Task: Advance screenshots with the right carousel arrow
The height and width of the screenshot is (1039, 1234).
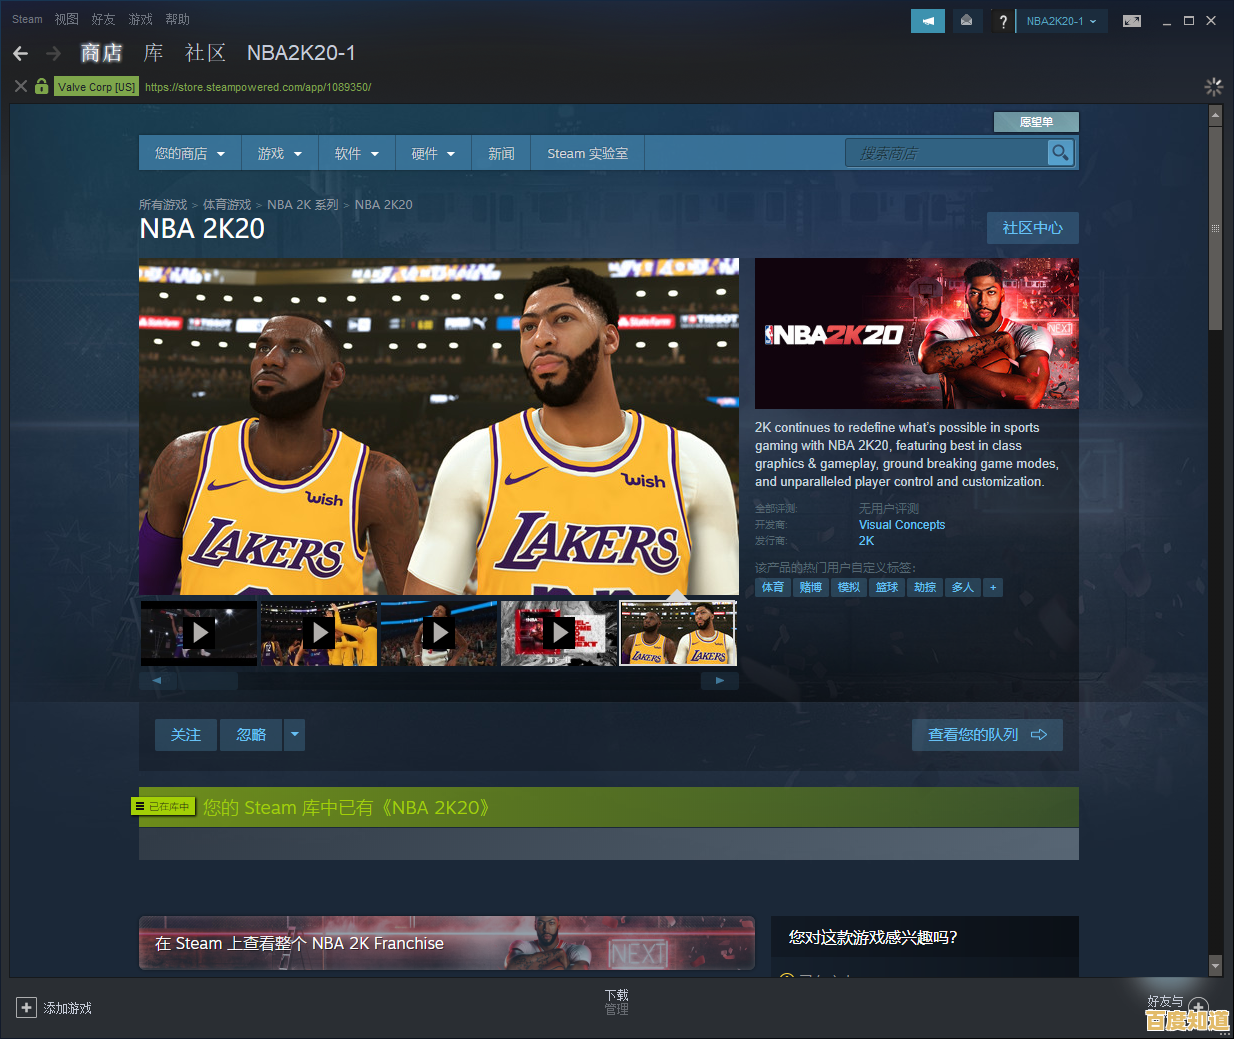Action: pyautogui.click(x=719, y=679)
